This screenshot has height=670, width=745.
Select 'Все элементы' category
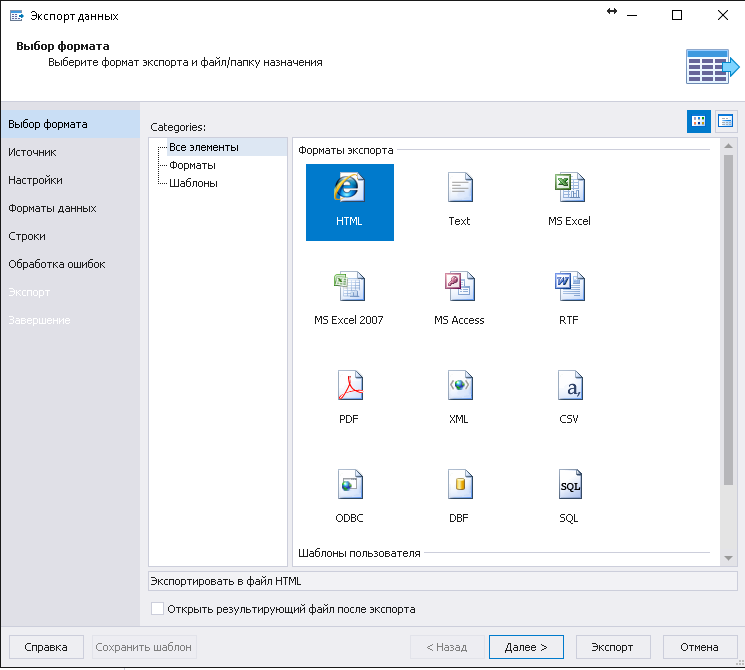pos(204,147)
